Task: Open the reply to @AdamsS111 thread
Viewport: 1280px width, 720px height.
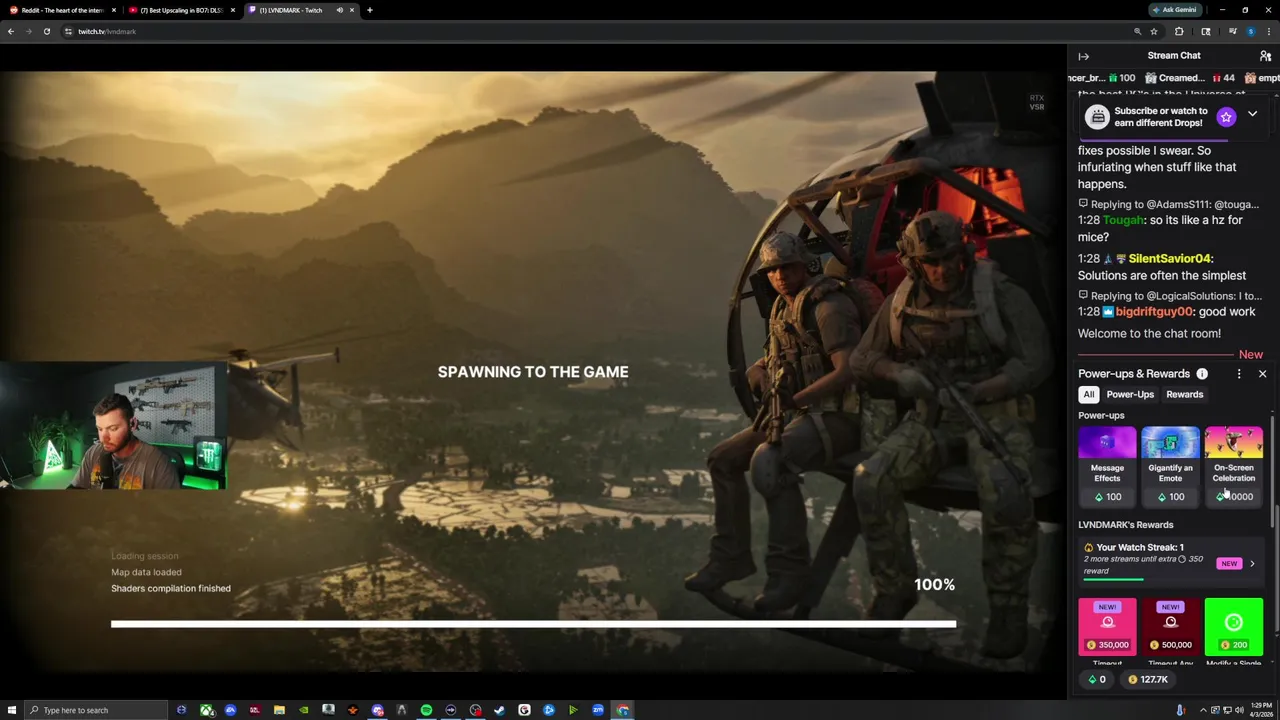Action: (x=1168, y=204)
